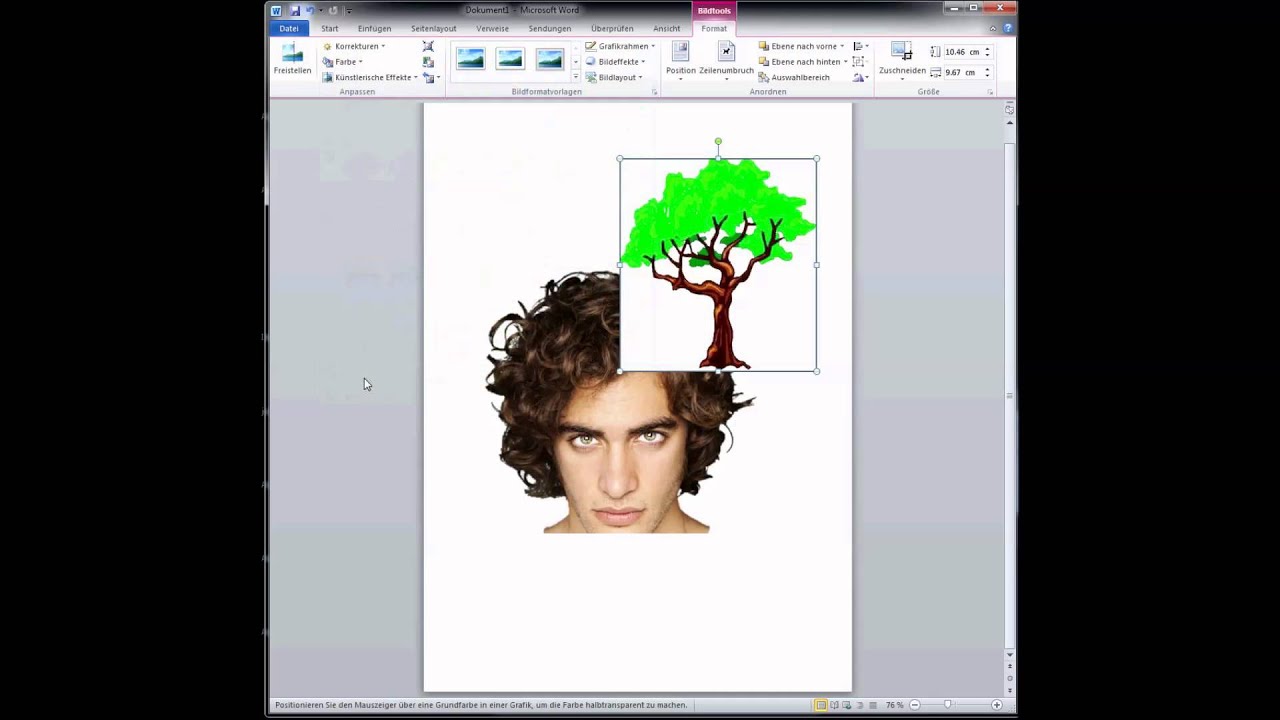Viewport: 1280px width, 720px height.
Task: Switch to the Einfügen tab
Action: [x=374, y=28]
